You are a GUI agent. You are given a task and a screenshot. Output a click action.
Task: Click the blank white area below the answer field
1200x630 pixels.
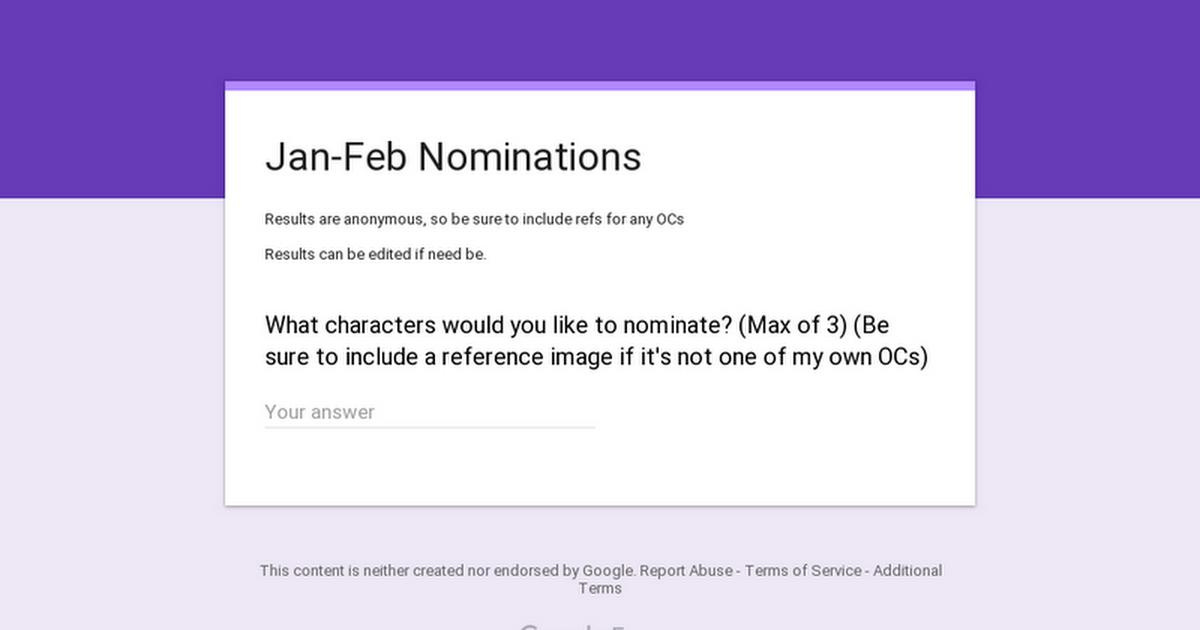(x=600, y=470)
